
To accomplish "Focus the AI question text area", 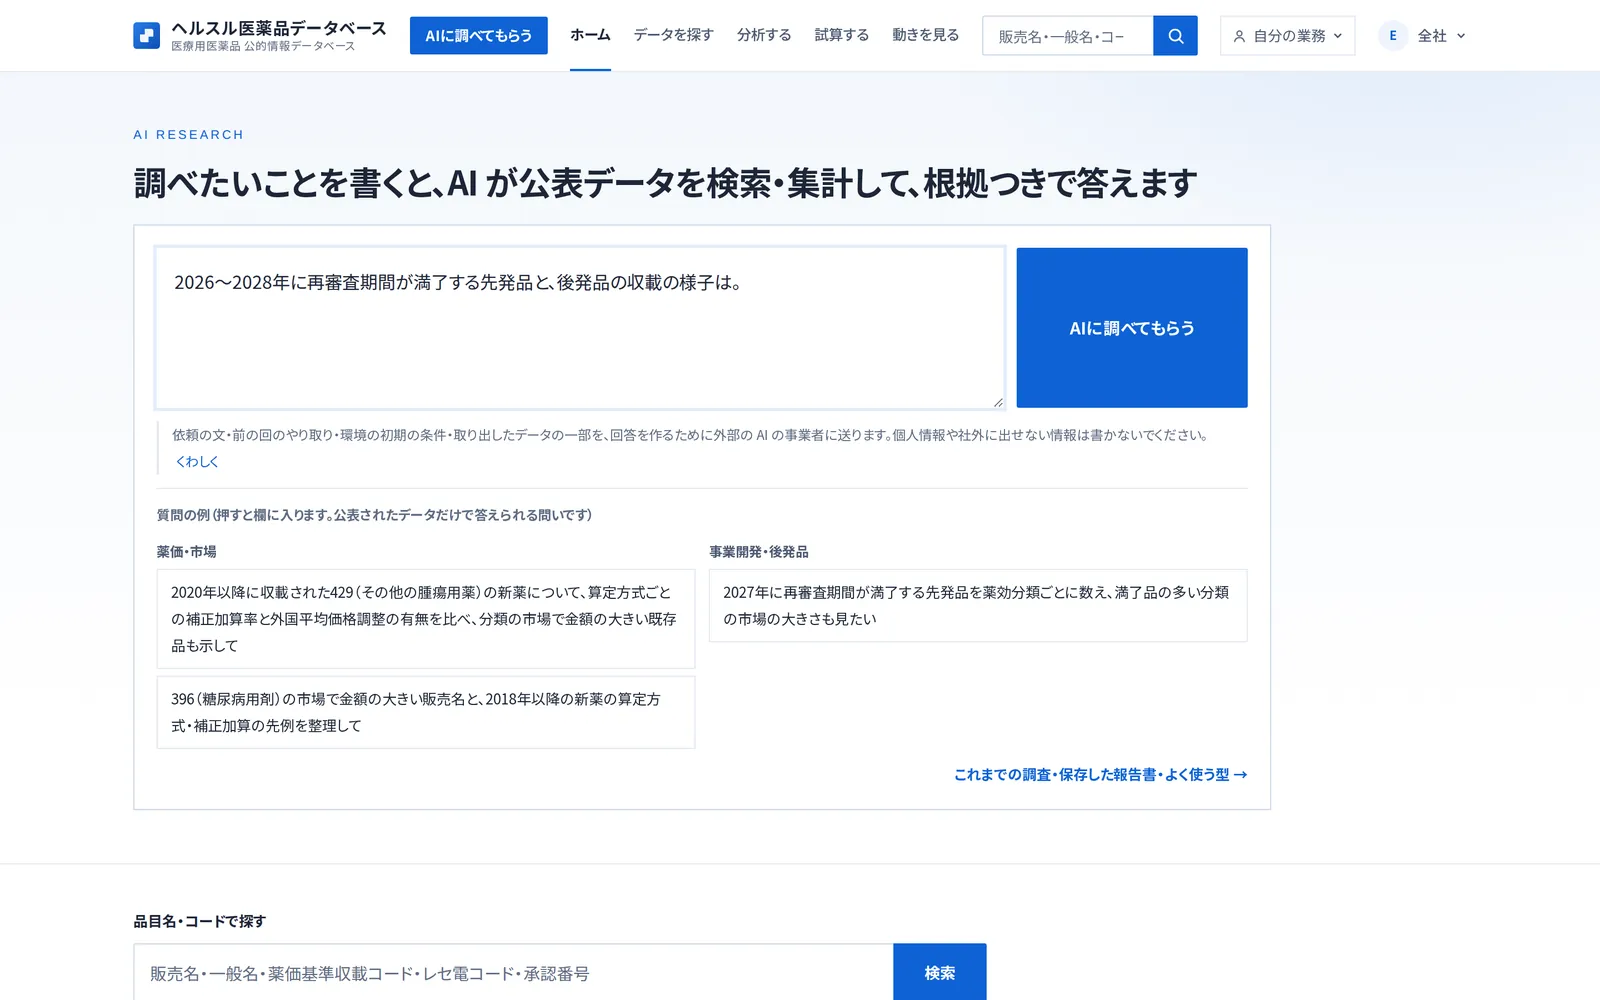I will pyautogui.click(x=580, y=328).
